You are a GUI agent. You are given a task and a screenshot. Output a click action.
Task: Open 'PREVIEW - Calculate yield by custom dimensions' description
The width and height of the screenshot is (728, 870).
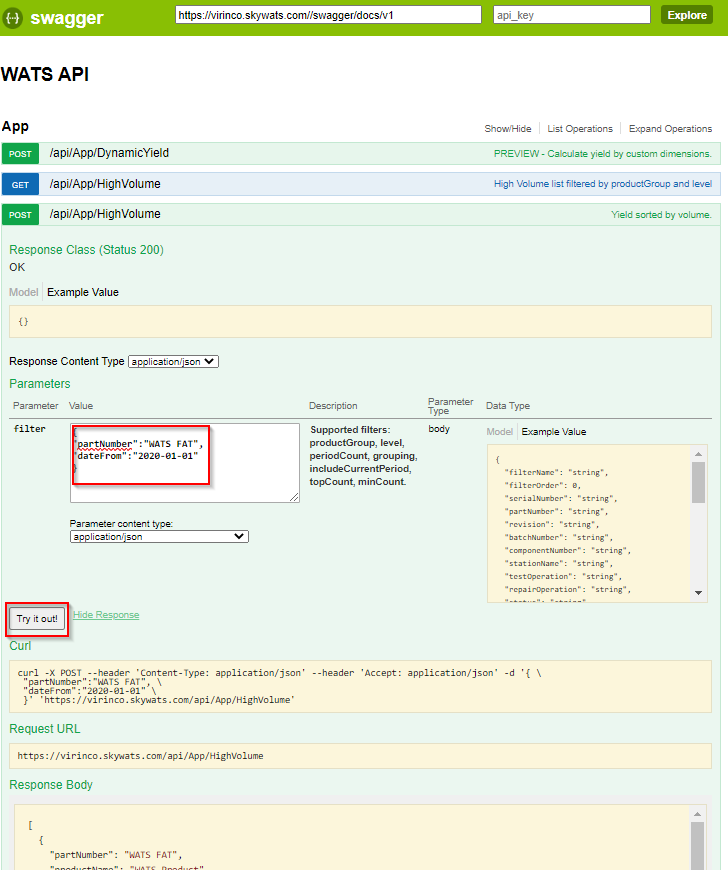603,154
